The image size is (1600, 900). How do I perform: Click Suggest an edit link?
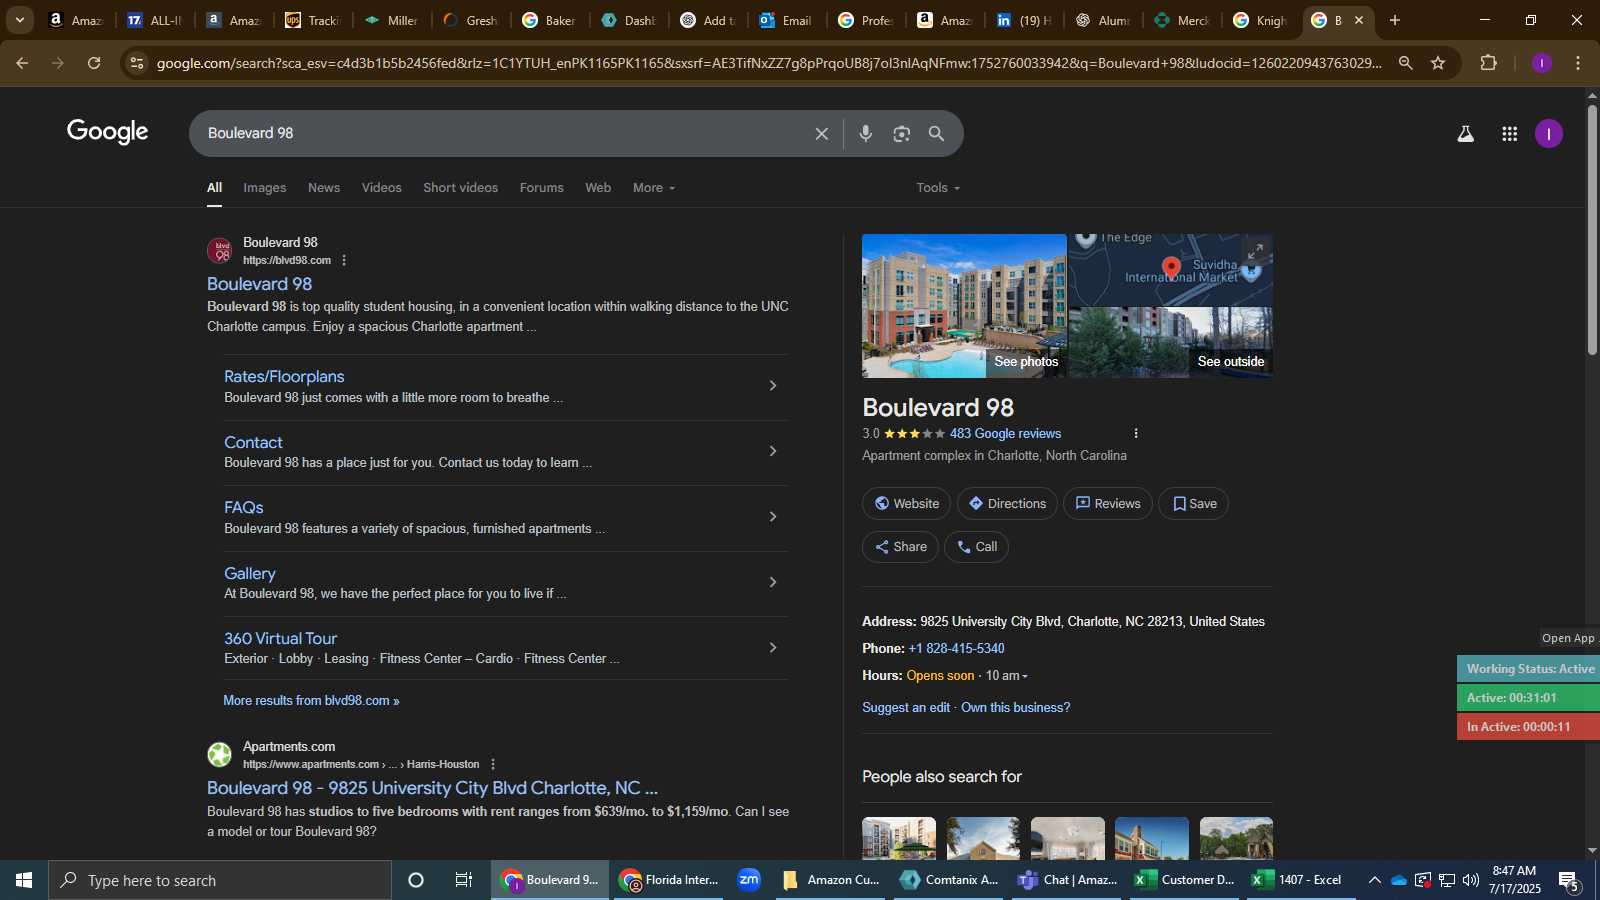[x=906, y=708]
